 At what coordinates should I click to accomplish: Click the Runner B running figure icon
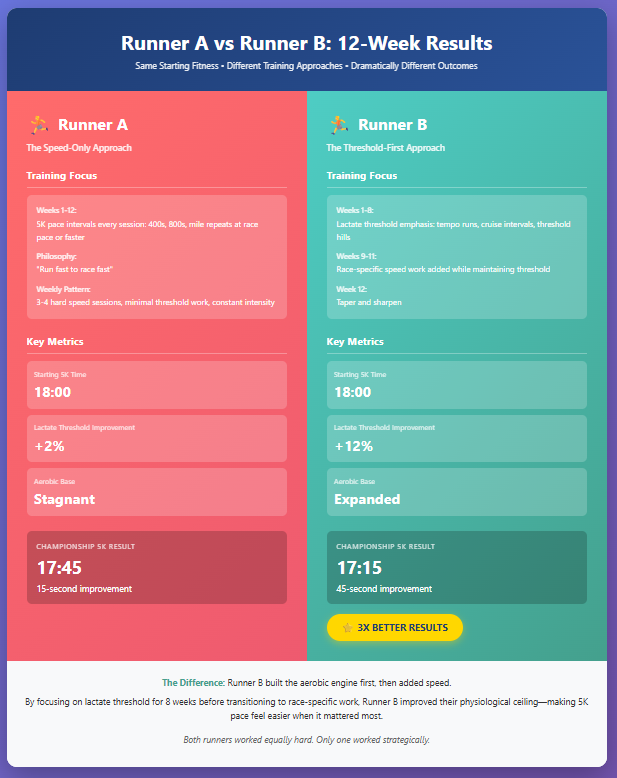coord(338,125)
